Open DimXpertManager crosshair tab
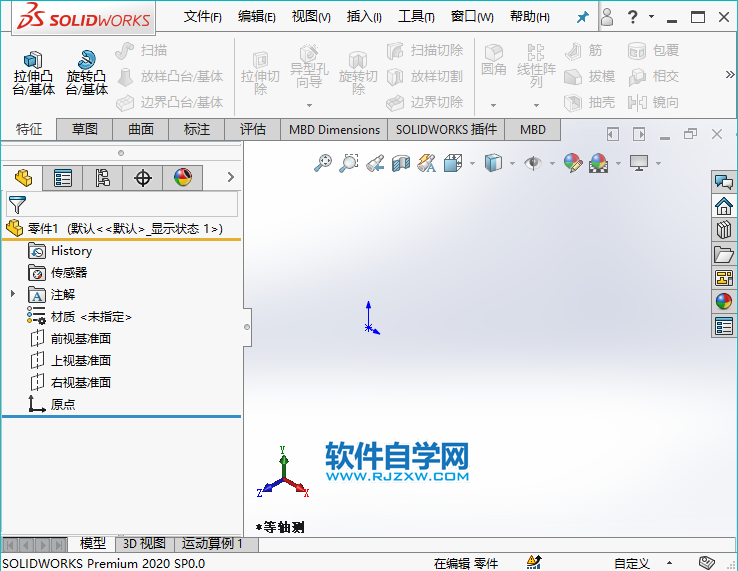 (143, 178)
